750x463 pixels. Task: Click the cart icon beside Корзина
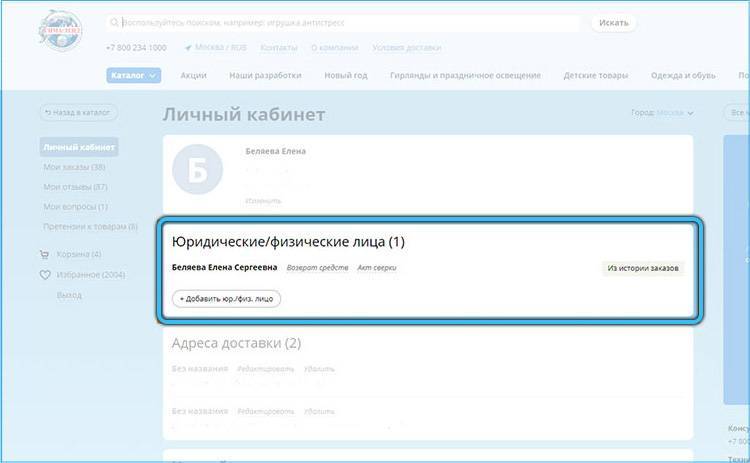click(44, 254)
